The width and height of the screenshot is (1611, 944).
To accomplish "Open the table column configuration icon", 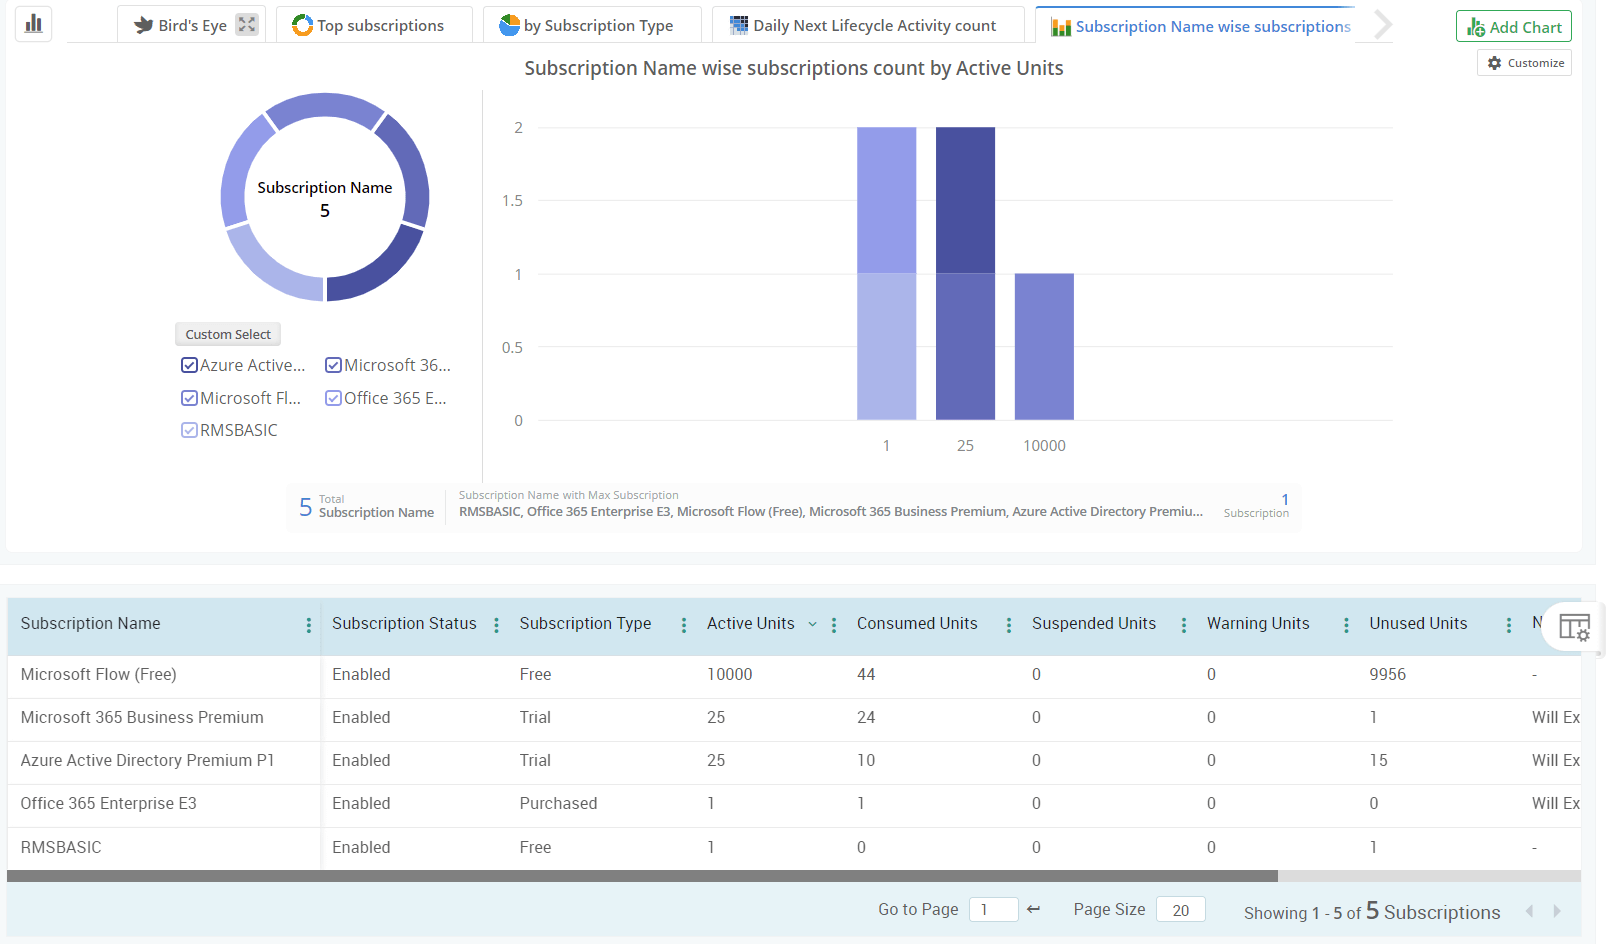I will (x=1575, y=628).
